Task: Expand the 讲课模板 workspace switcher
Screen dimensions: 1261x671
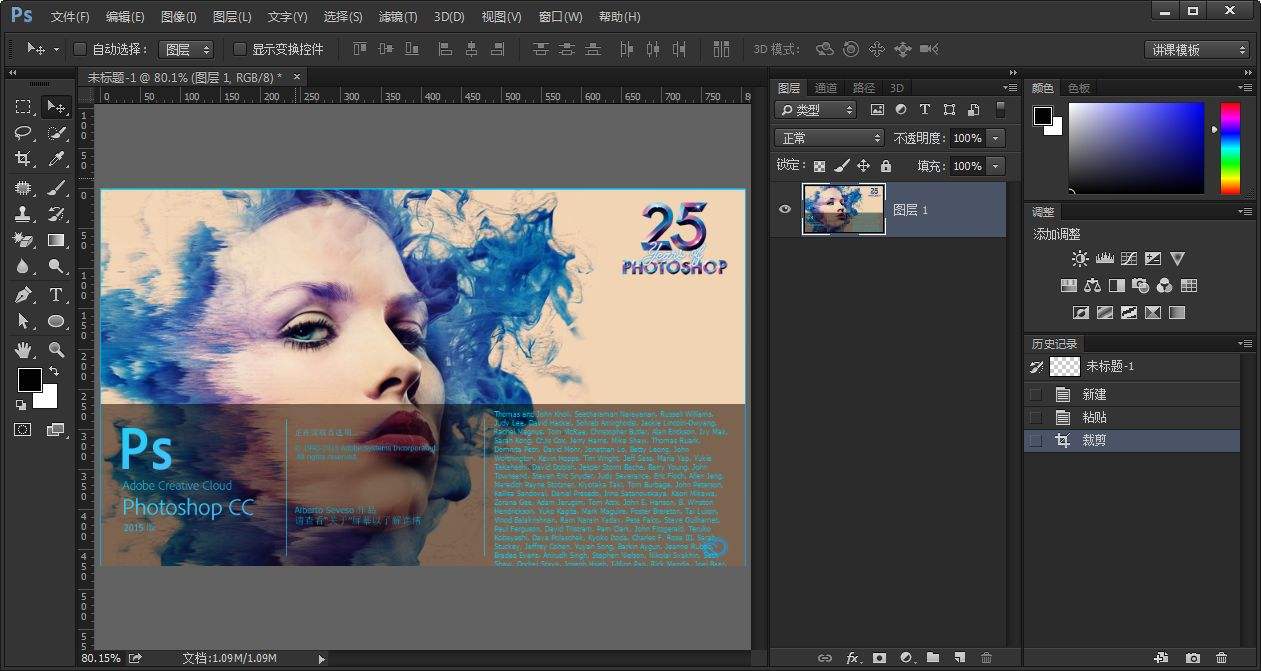Action: [x=1196, y=48]
